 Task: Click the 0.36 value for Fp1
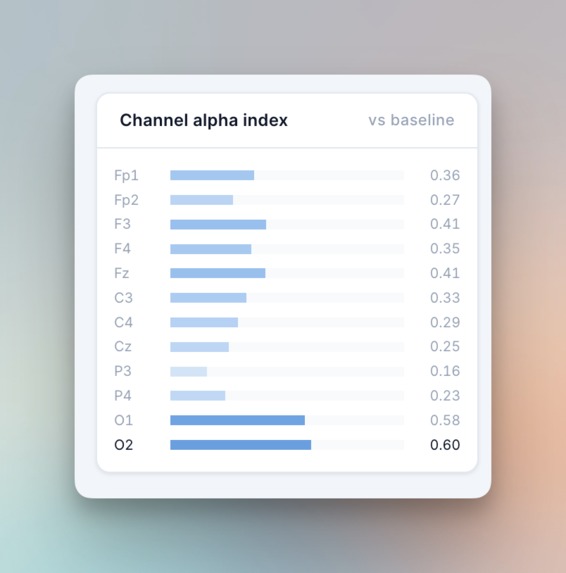(445, 175)
